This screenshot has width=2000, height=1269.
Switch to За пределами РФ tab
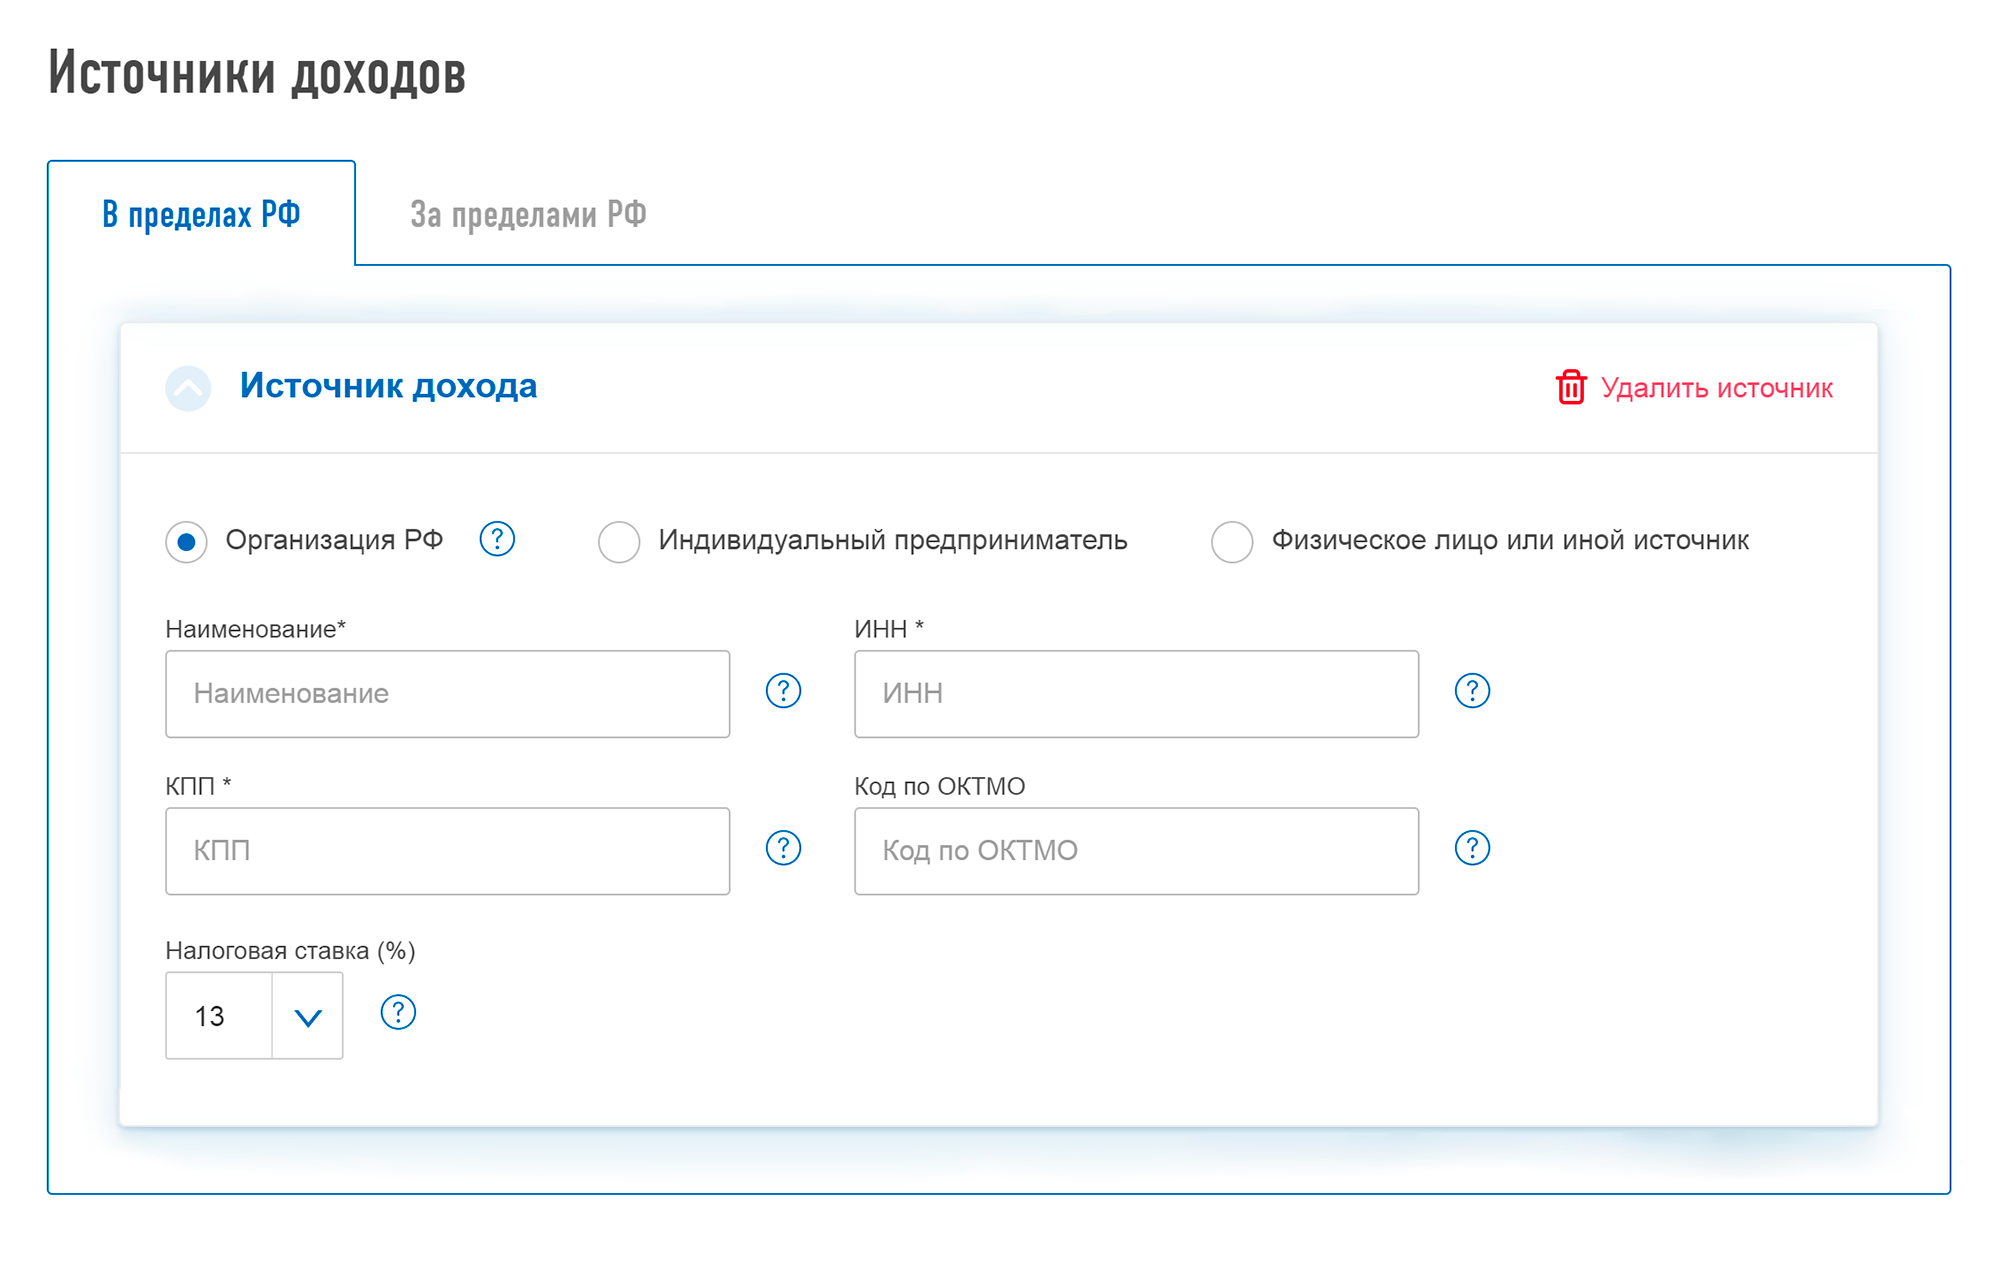click(x=528, y=214)
